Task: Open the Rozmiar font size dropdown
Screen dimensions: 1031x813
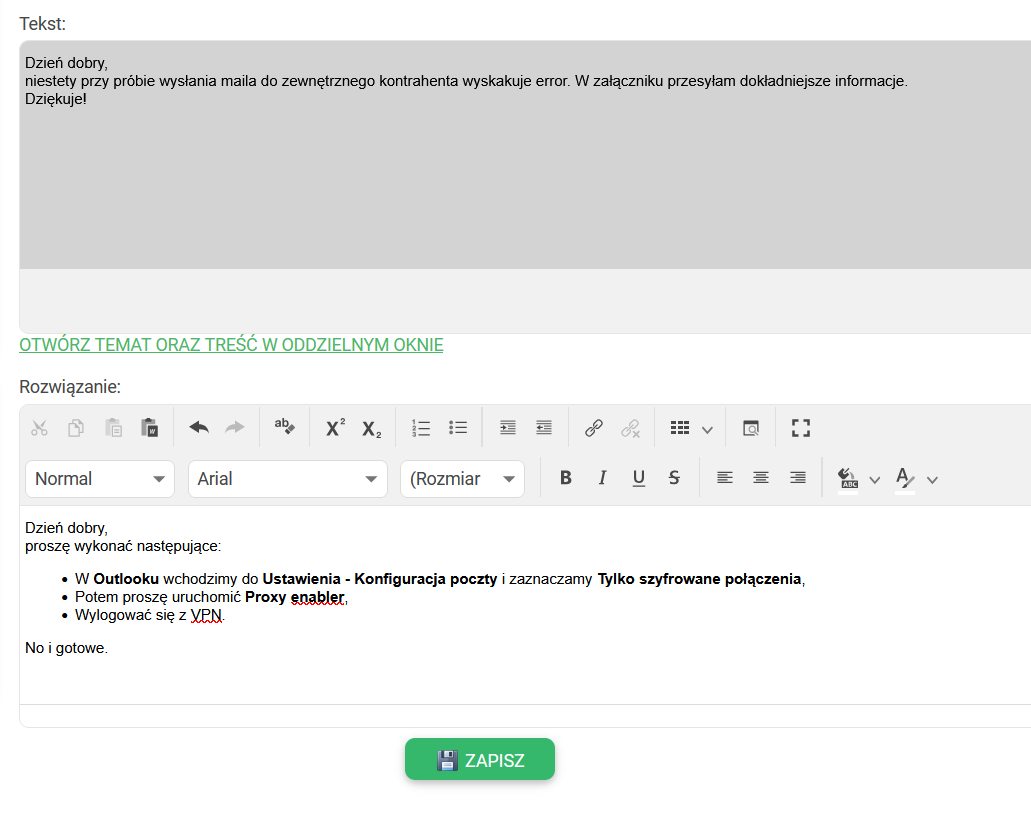Action: 462,479
